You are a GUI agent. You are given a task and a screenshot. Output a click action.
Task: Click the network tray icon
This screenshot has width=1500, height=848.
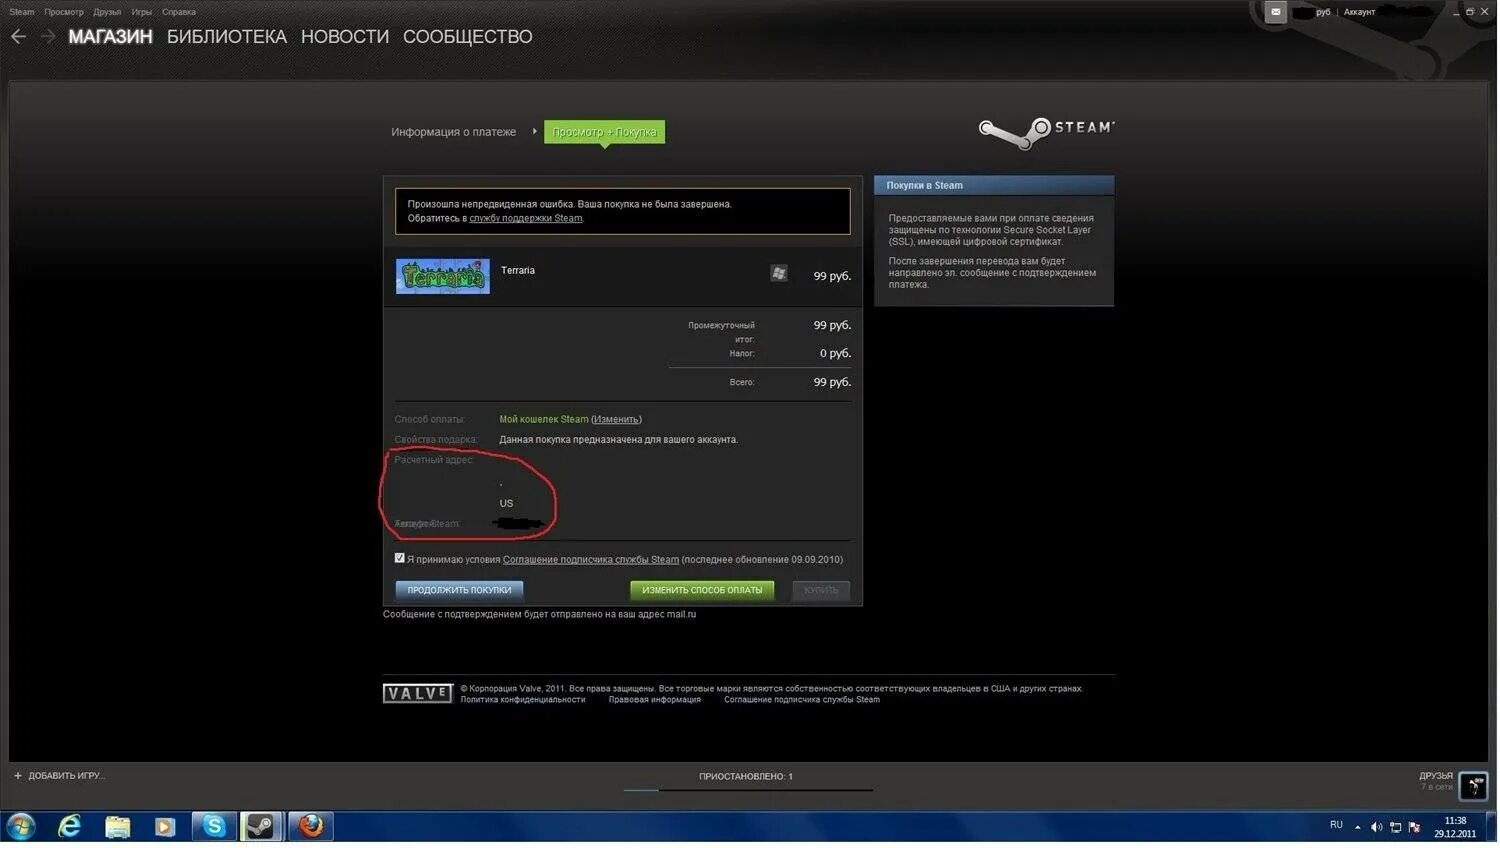(x=1396, y=827)
